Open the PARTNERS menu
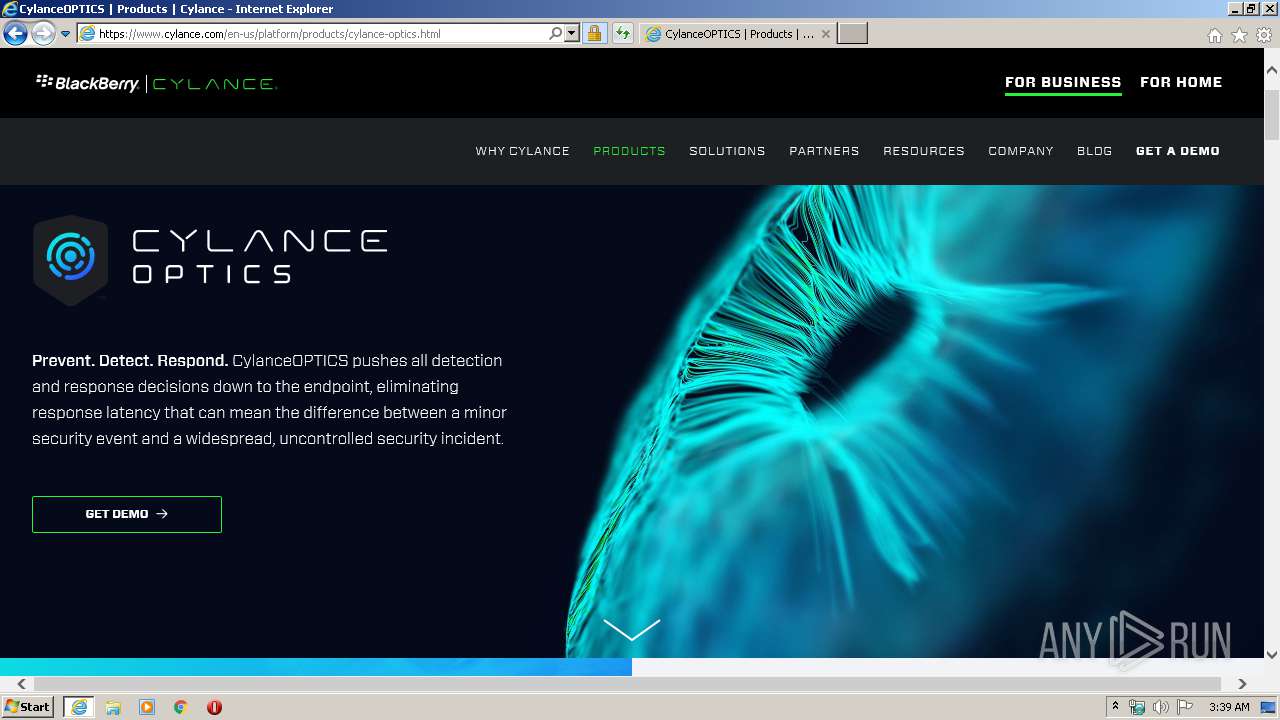The image size is (1280, 720). coord(824,151)
